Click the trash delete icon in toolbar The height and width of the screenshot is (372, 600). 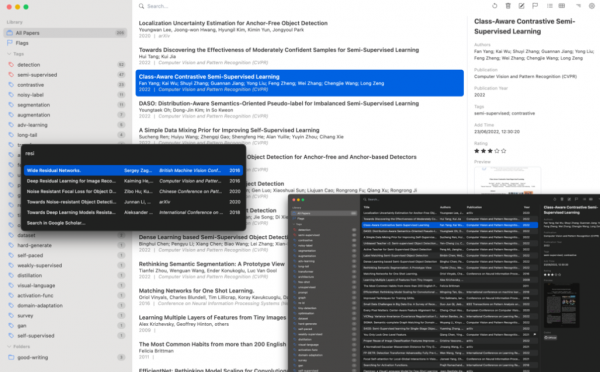(508, 6)
